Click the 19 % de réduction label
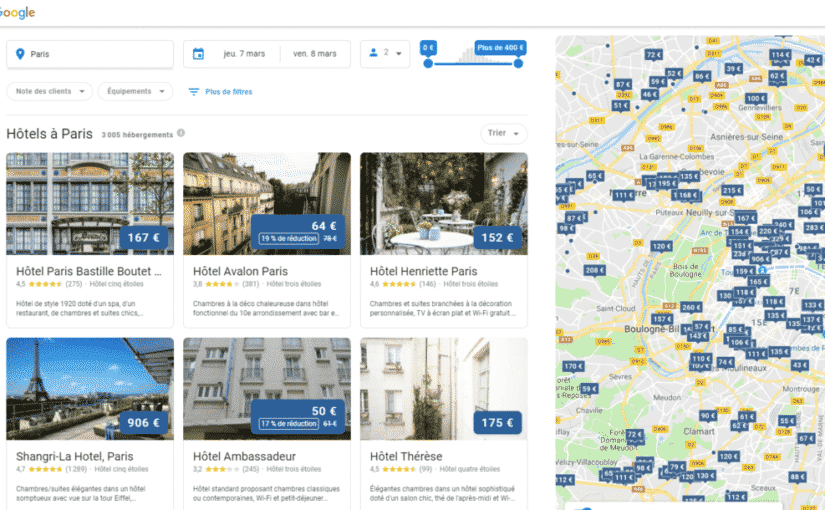 tap(289, 238)
